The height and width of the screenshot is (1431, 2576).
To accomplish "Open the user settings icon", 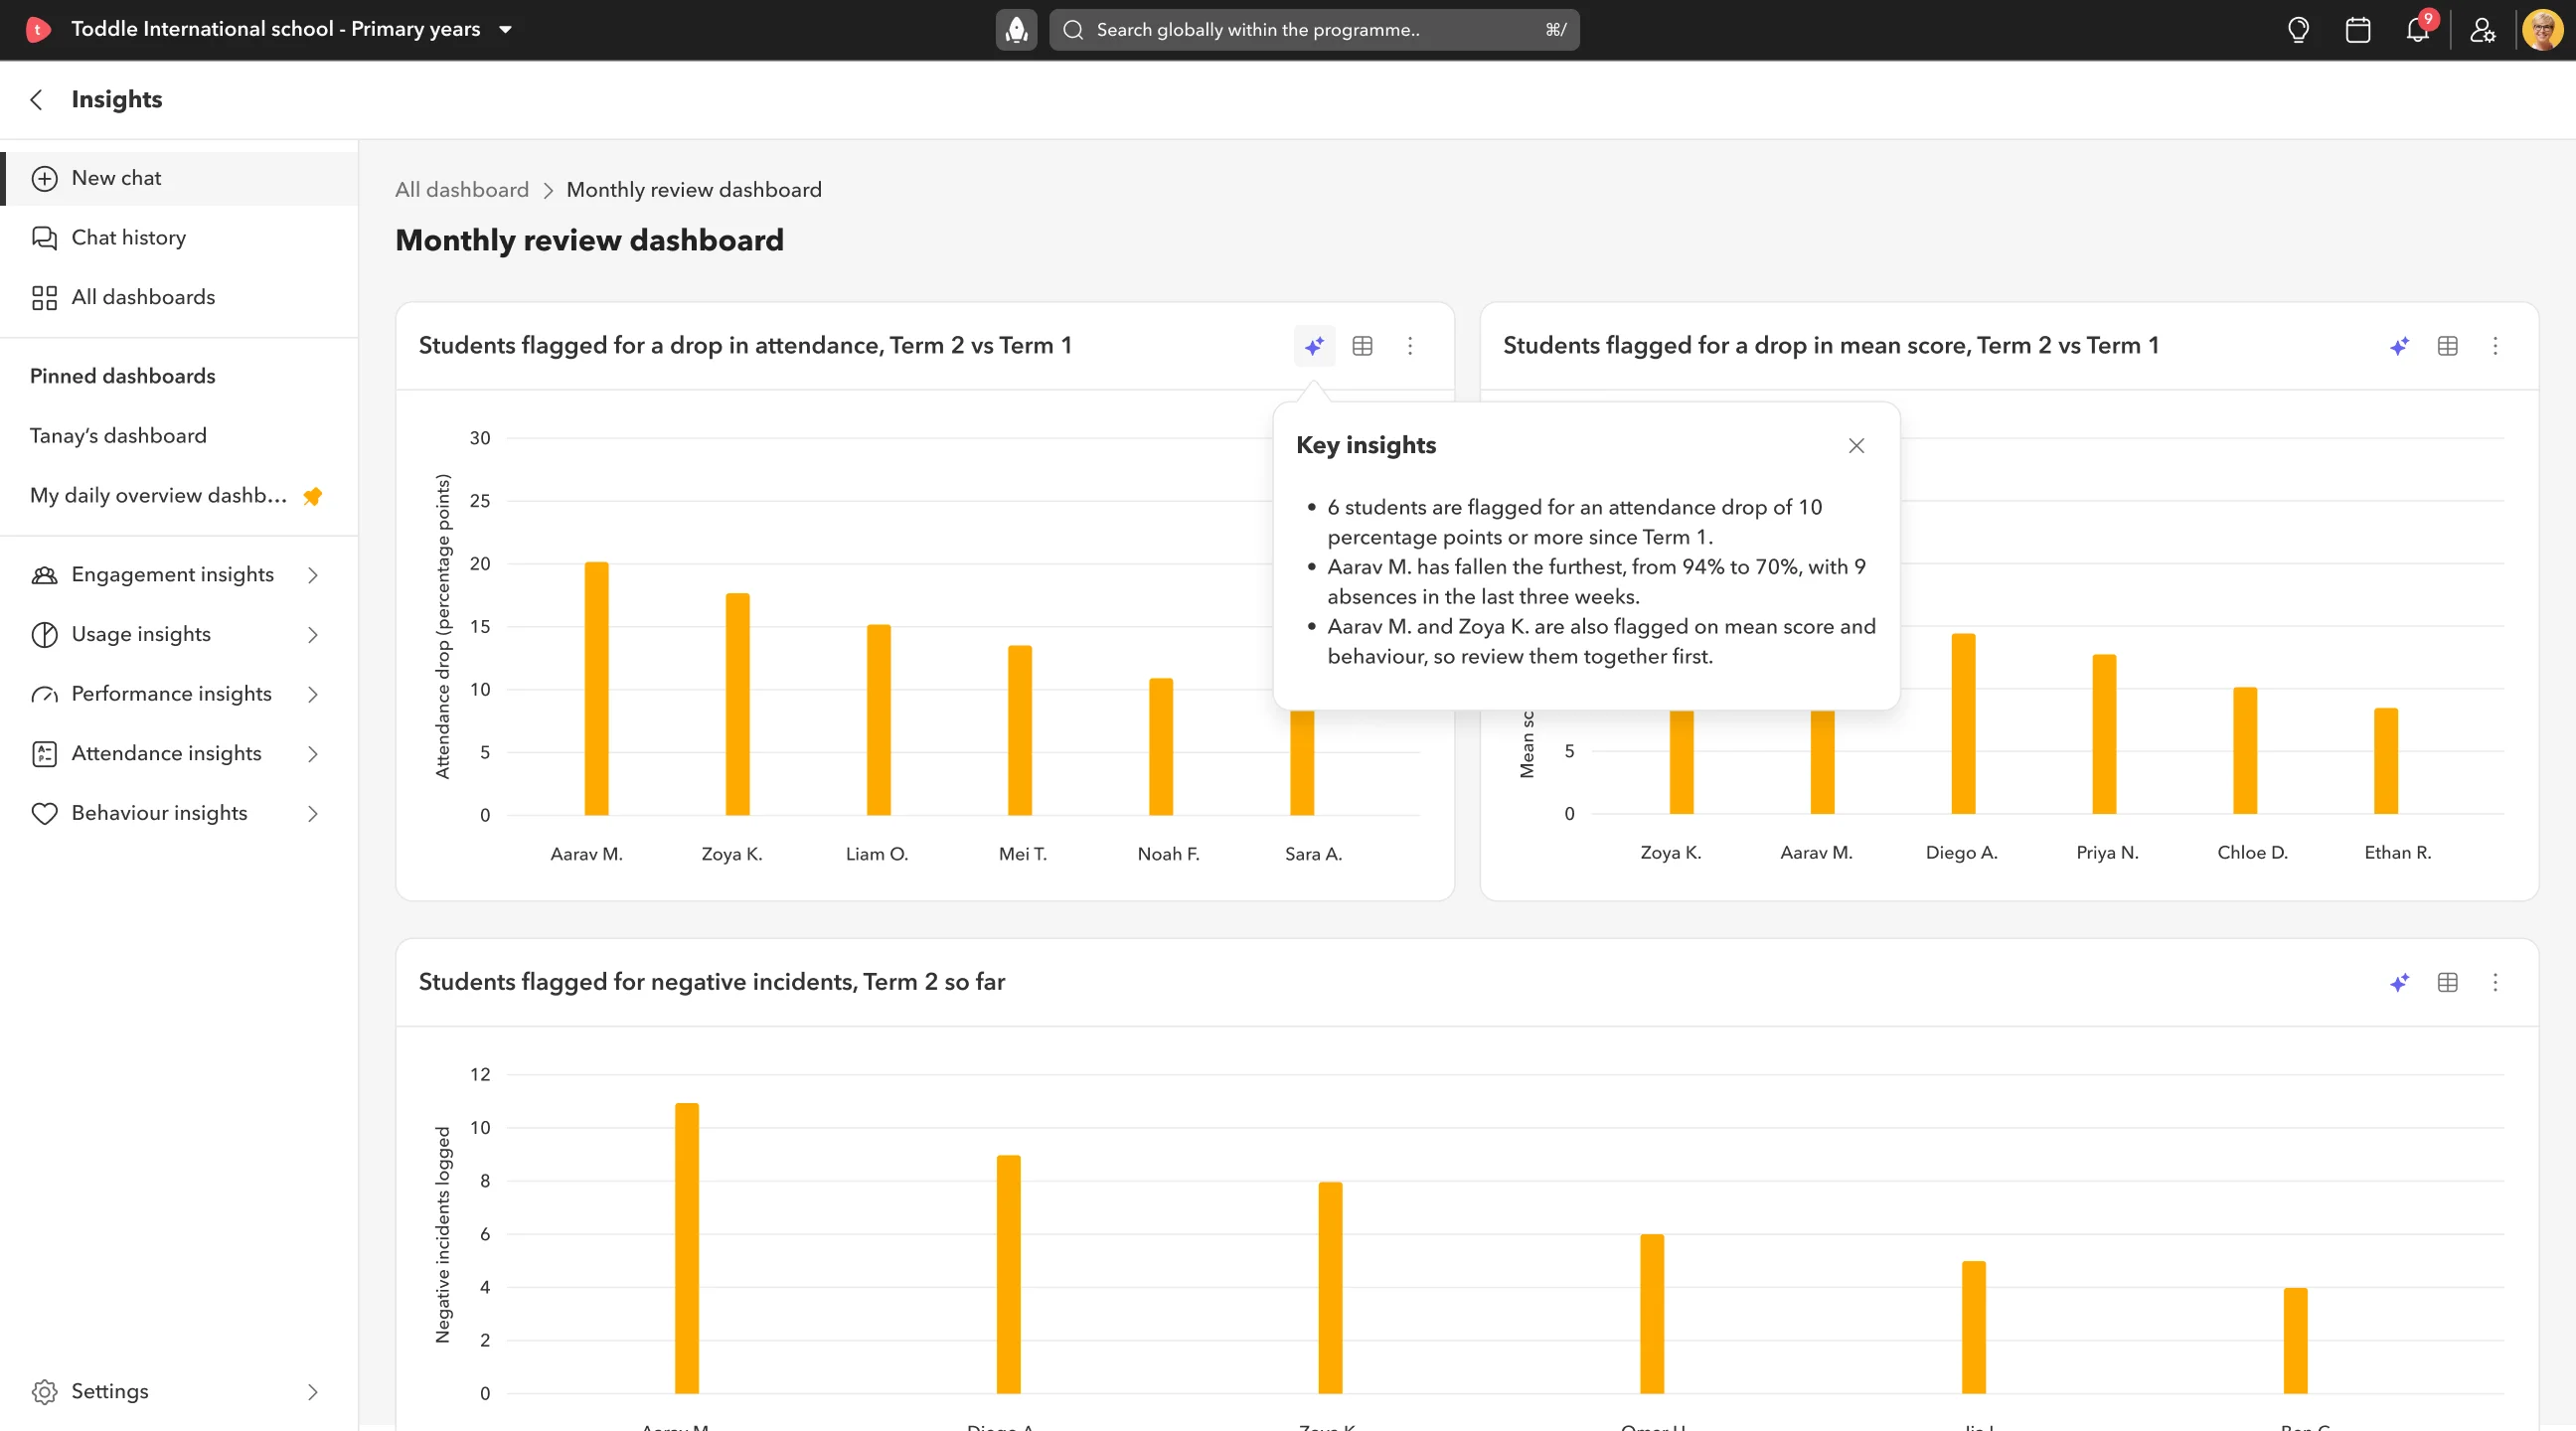I will (x=2482, y=30).
